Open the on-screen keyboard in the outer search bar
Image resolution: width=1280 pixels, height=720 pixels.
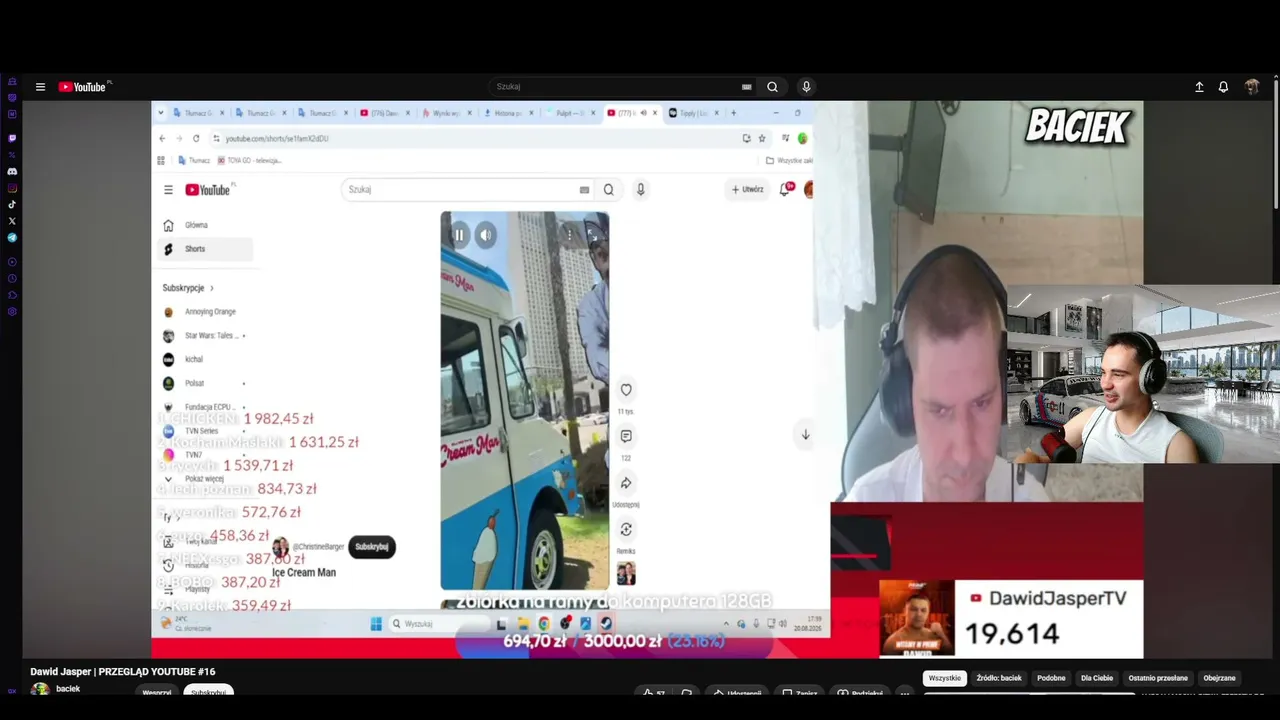point(746,87)
